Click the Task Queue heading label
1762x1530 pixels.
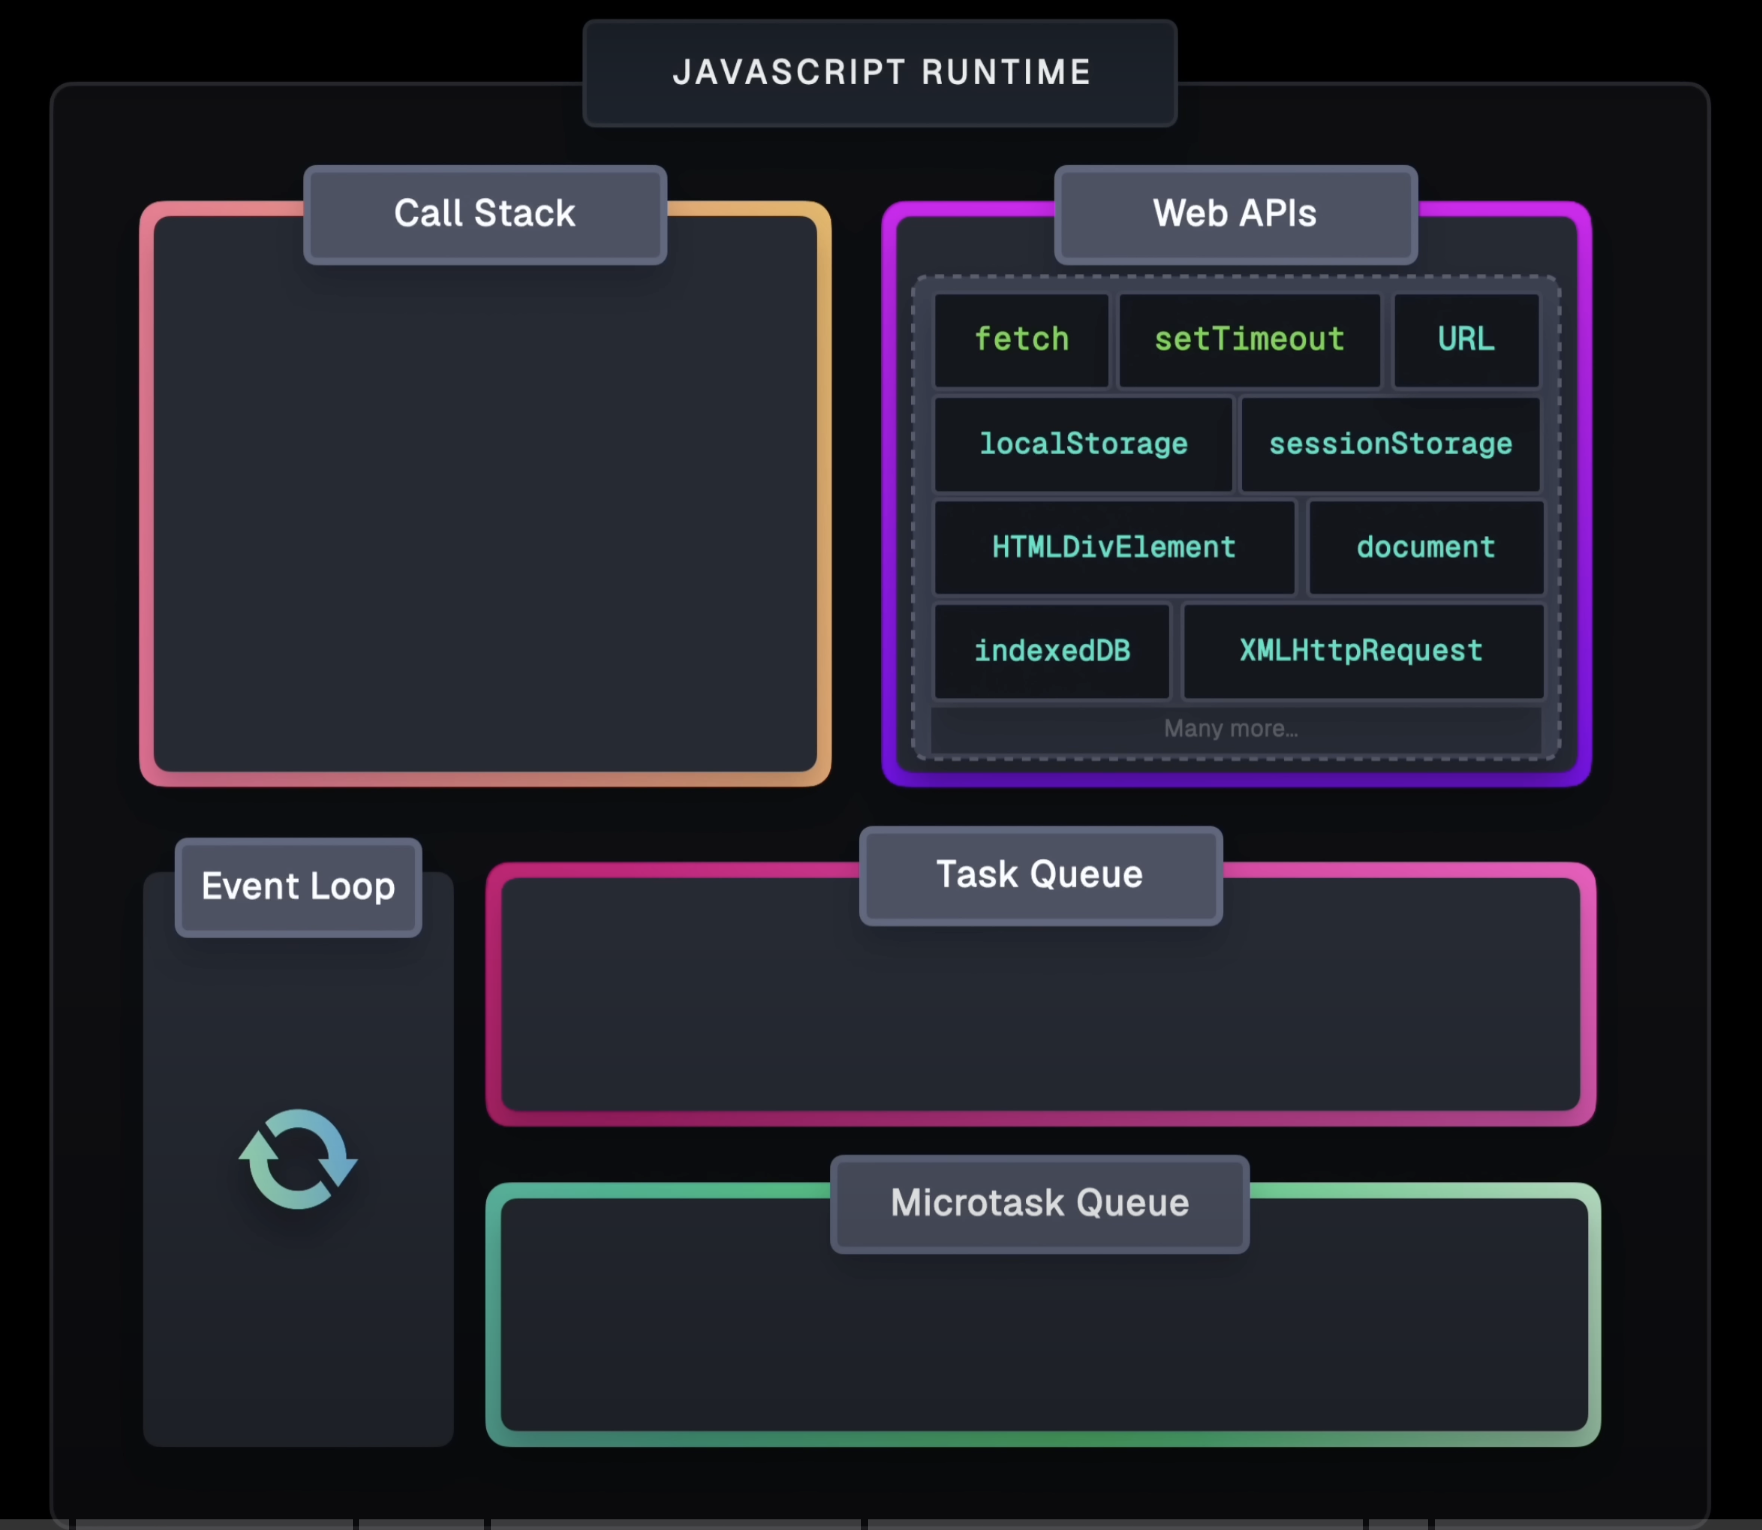1040,875
